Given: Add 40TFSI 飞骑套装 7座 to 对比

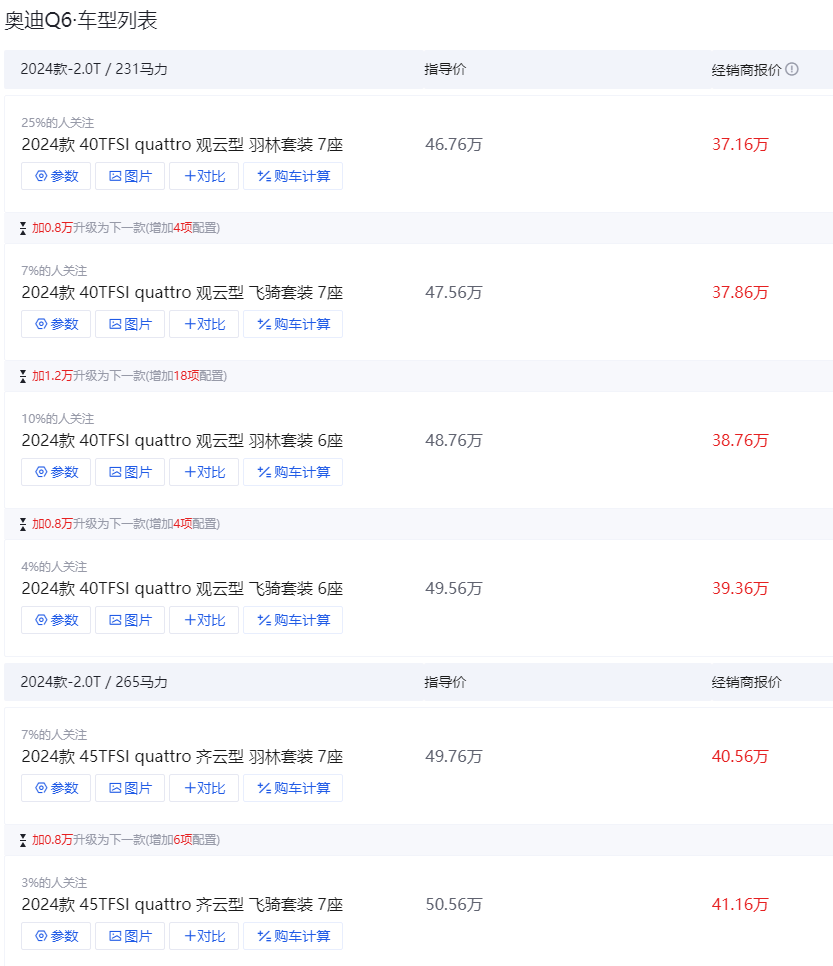Looking at the screenshot, I should click(x=204, y=324).
